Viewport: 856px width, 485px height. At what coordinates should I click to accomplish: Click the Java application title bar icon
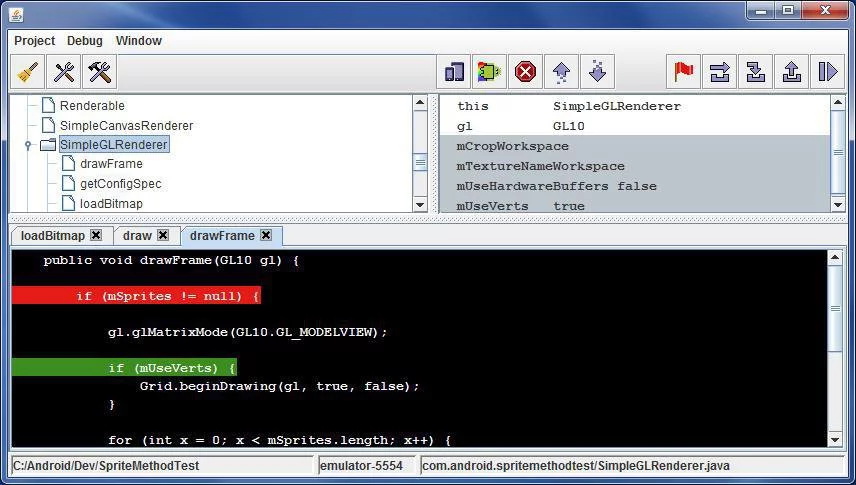tap(16, 15)
